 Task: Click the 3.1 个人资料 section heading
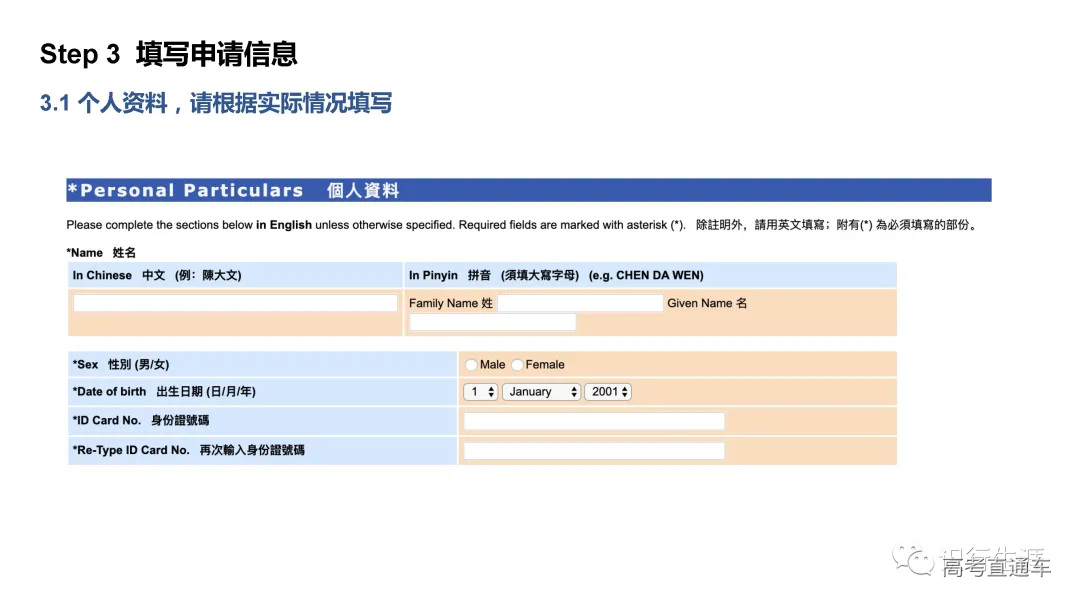point(215,103)
